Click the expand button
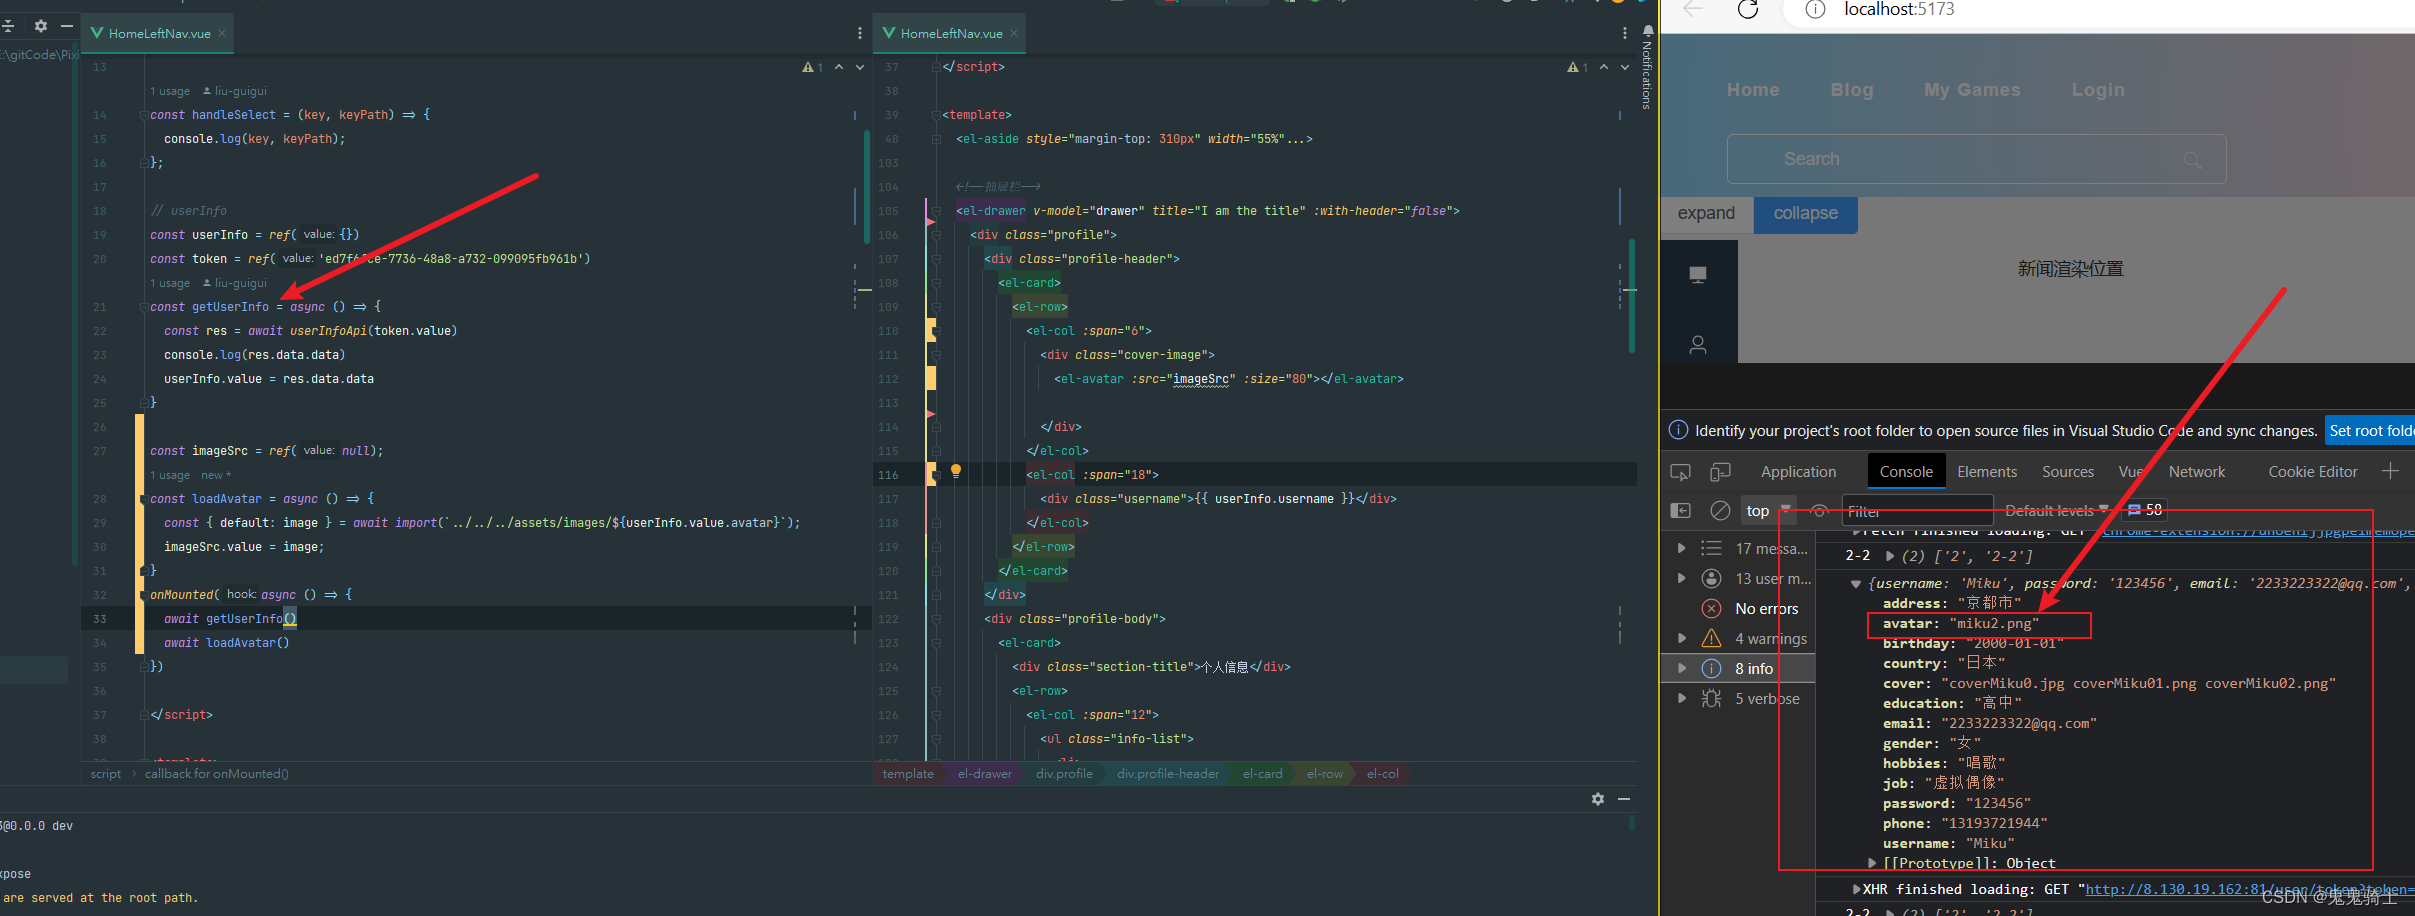The width and height of the screenshot is (2415, 916). click(x=1706, y=214)
